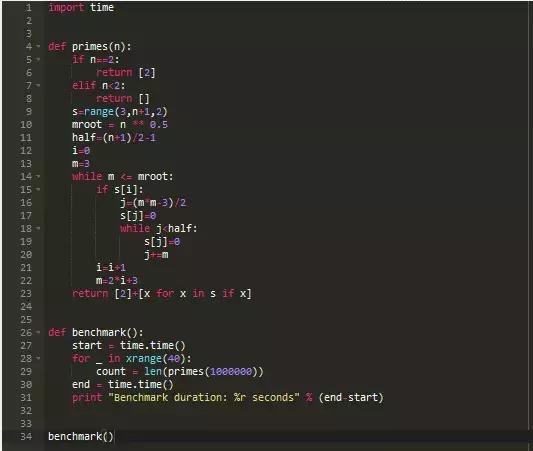533x451 pixels.
Task: Collapse the fold arrow at line 7
Action: tap(38, 85)
